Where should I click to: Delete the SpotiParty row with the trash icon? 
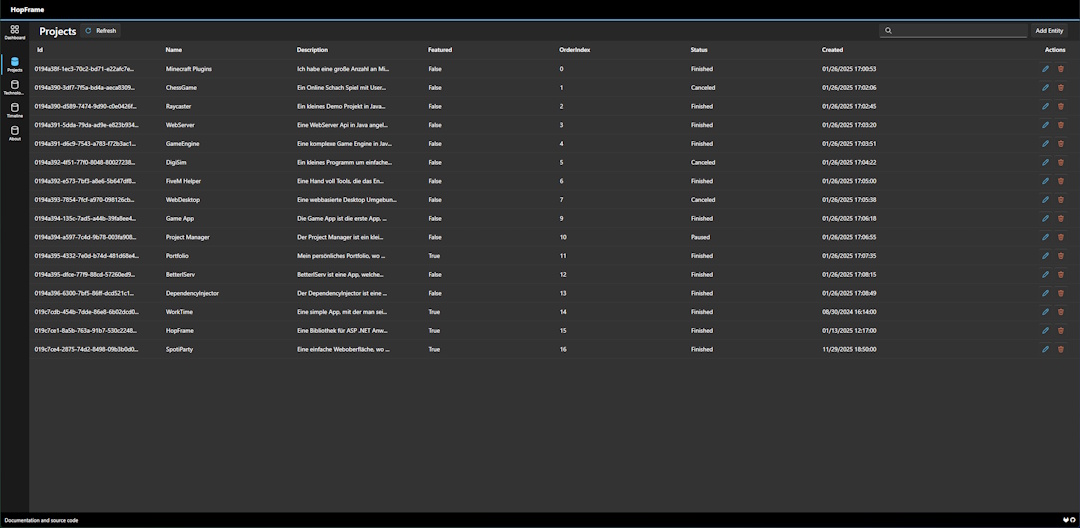[1061, 349]
